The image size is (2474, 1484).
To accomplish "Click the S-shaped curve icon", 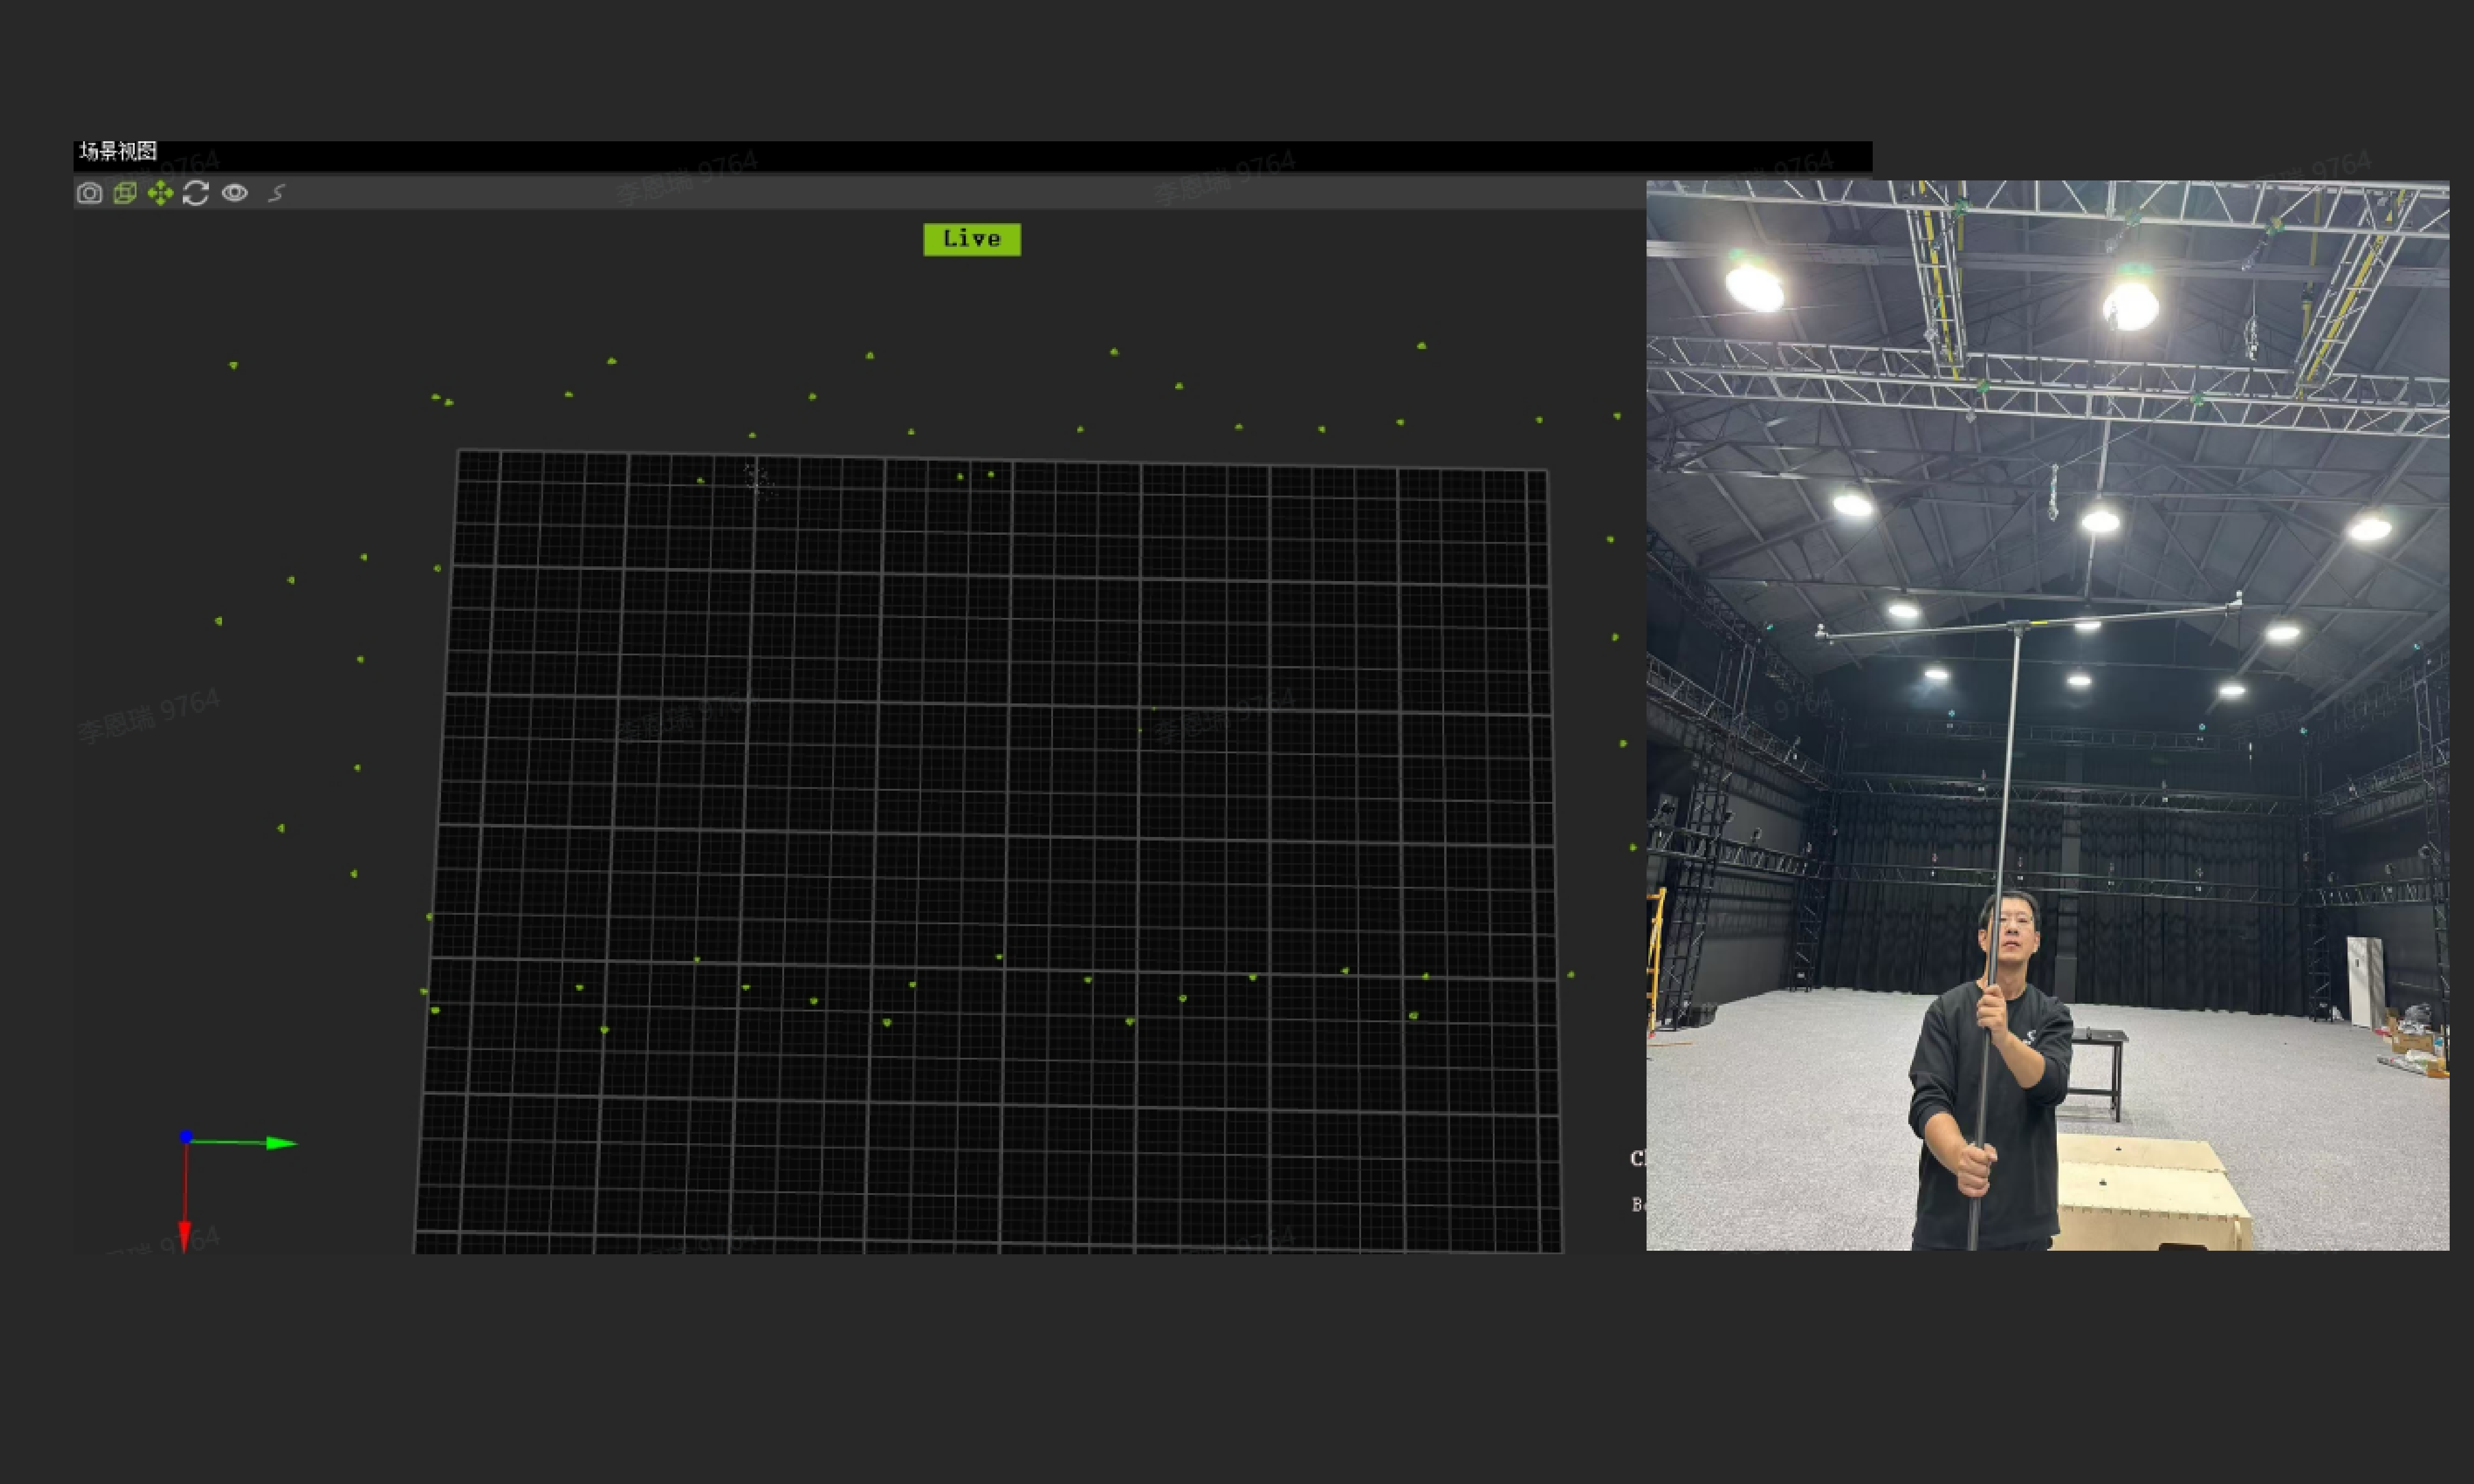I will (x=277, y=193).
